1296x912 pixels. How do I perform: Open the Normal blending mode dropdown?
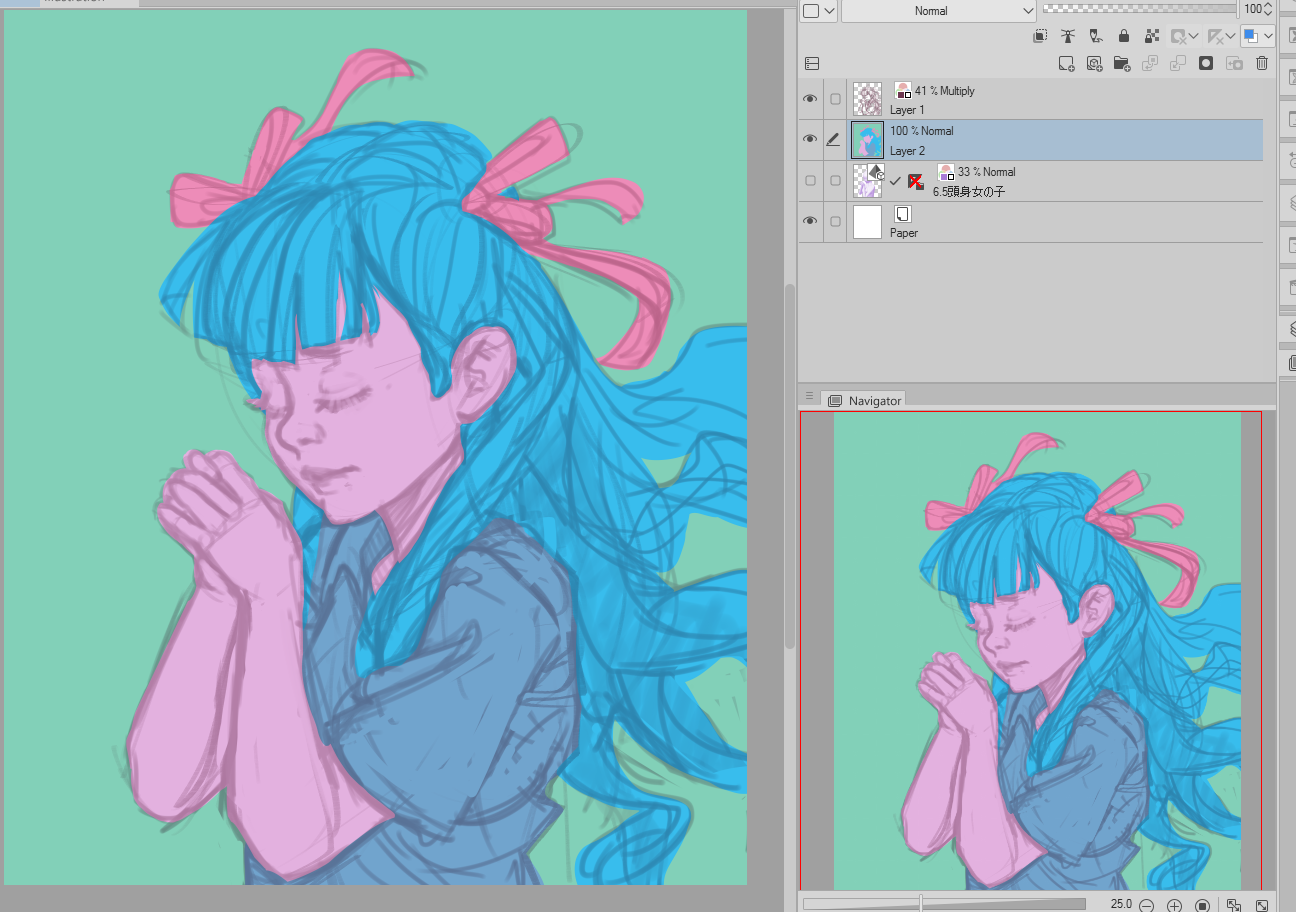pyautogui.click(x=939, y=10)
